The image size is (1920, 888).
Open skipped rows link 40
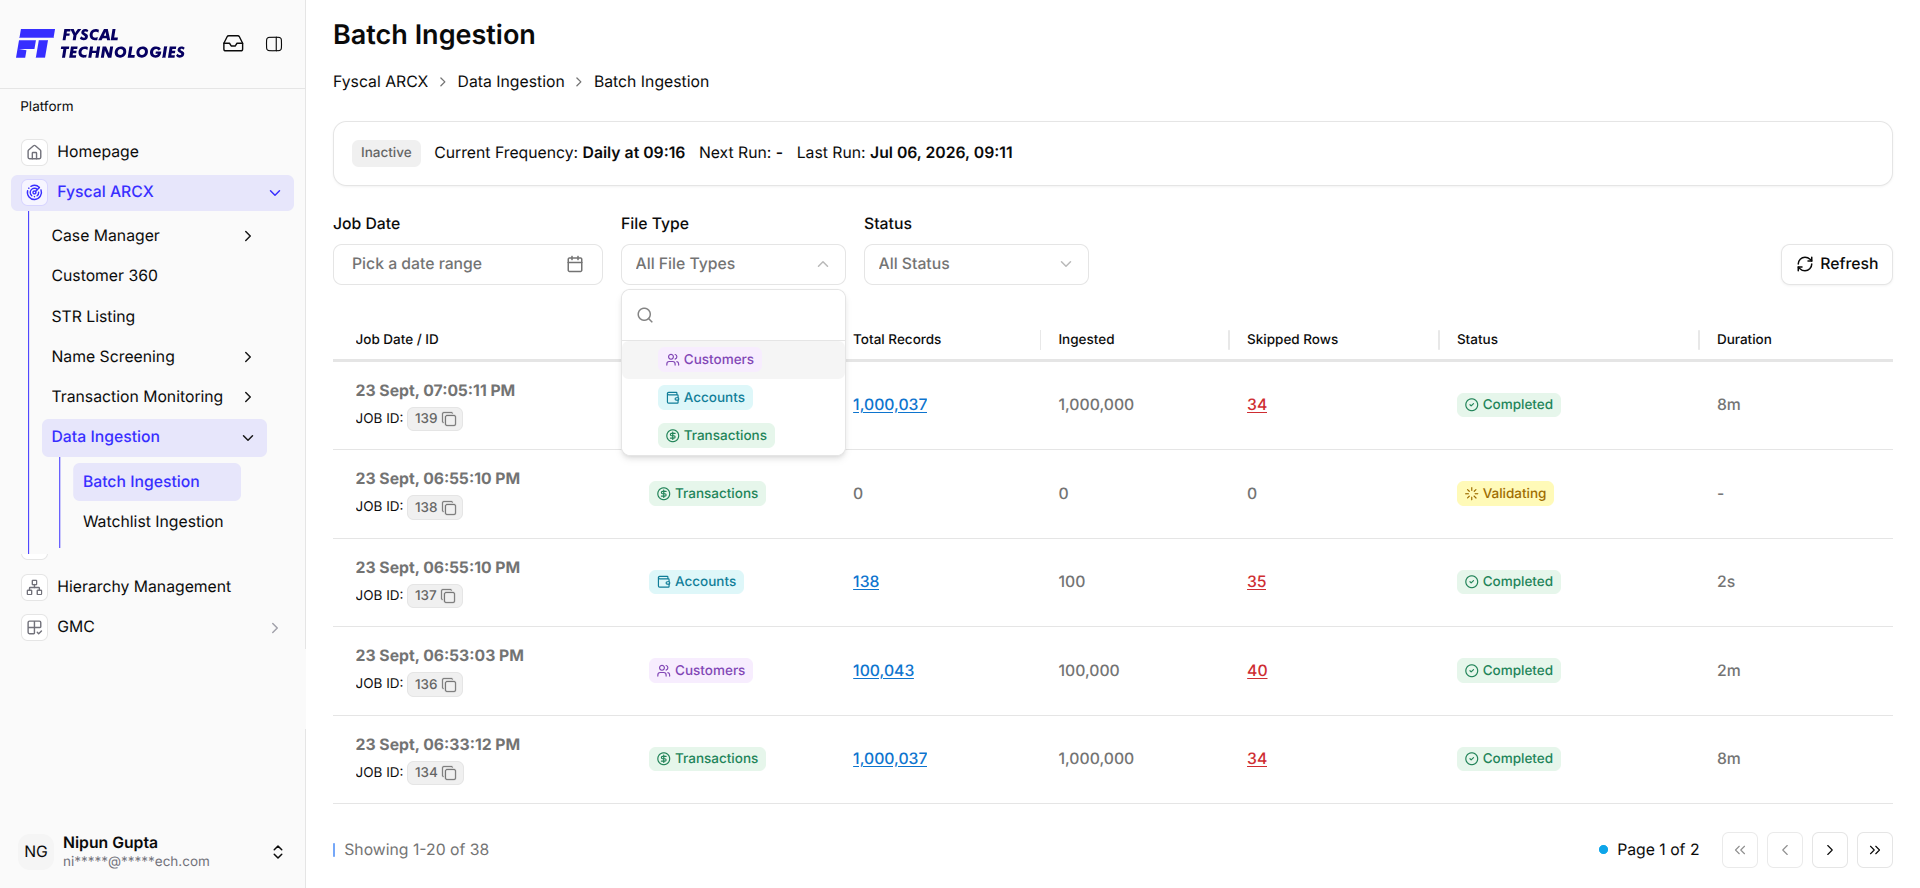[1257, 671]
